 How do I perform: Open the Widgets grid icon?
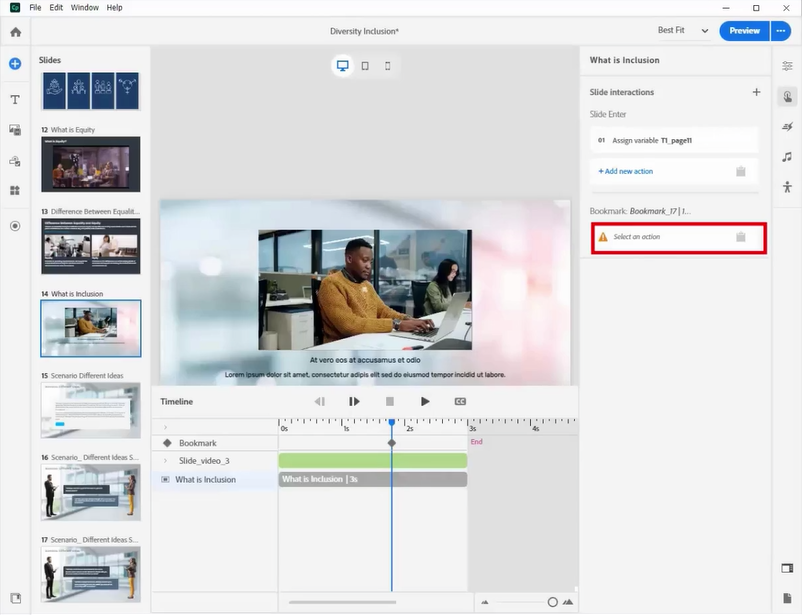pos(15,190)
